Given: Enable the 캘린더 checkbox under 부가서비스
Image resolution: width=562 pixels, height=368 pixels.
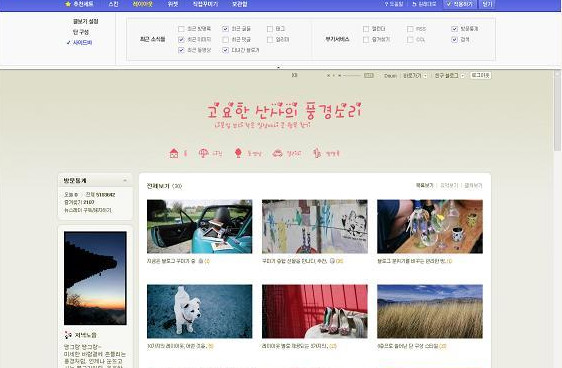Looking at the screenshot, I should click(366, 29).
